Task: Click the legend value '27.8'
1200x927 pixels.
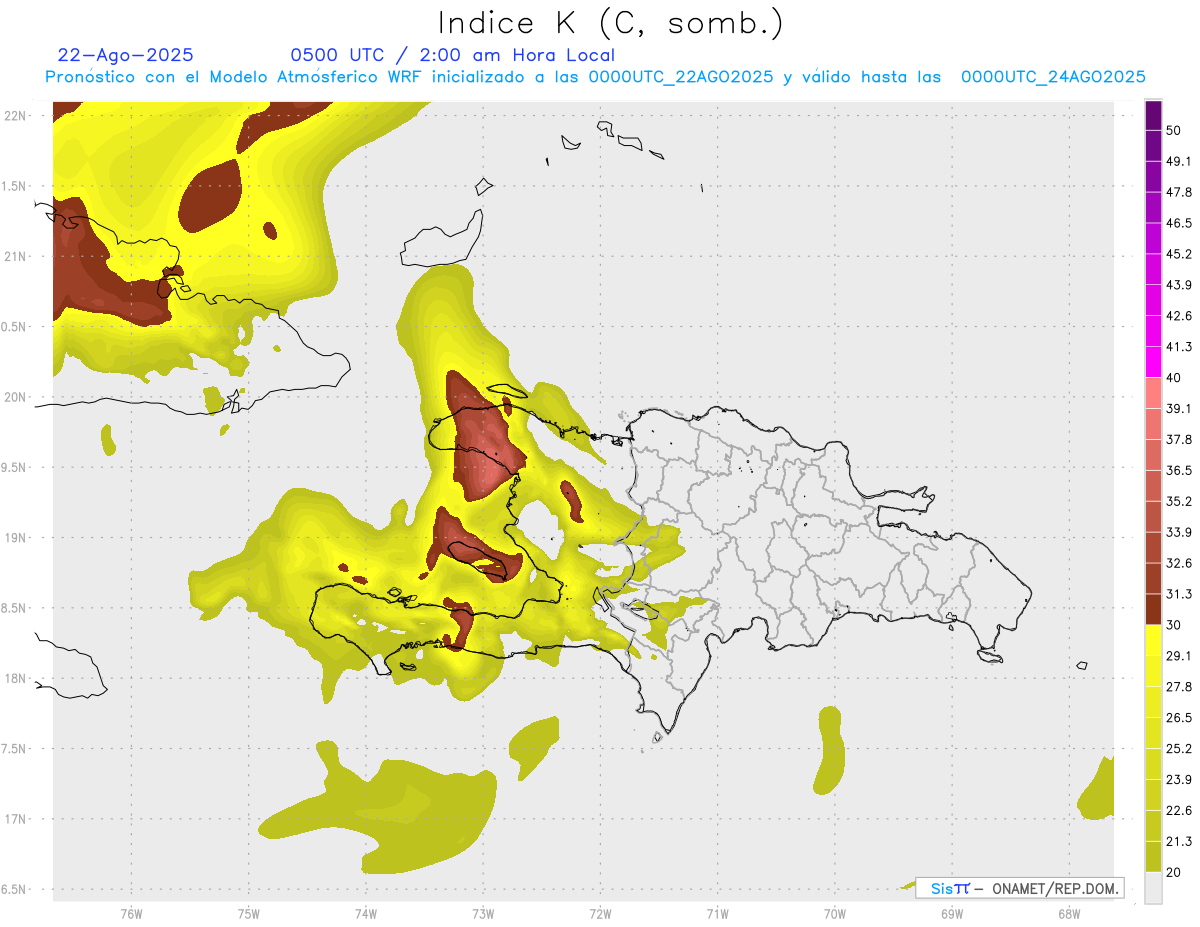Action: (1179, 687)
